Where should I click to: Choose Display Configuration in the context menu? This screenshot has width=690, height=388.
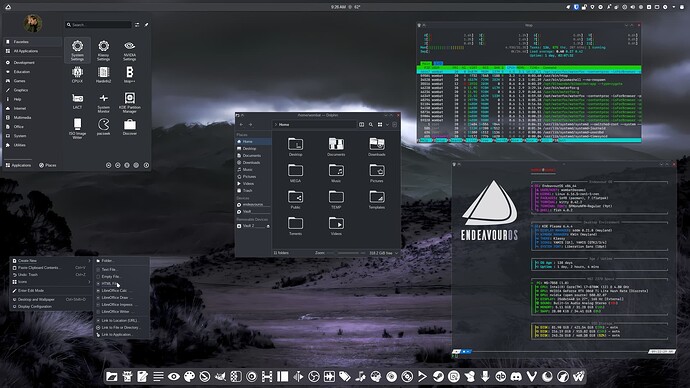51,306
